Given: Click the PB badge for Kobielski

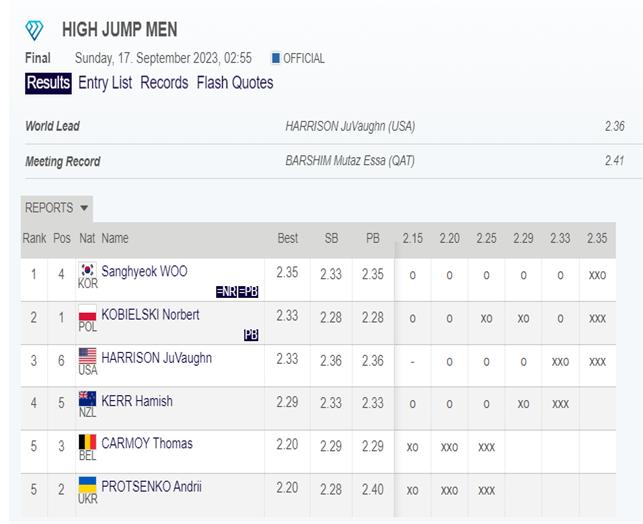Looking at the screenshot, I should click(x=251, y=335).
